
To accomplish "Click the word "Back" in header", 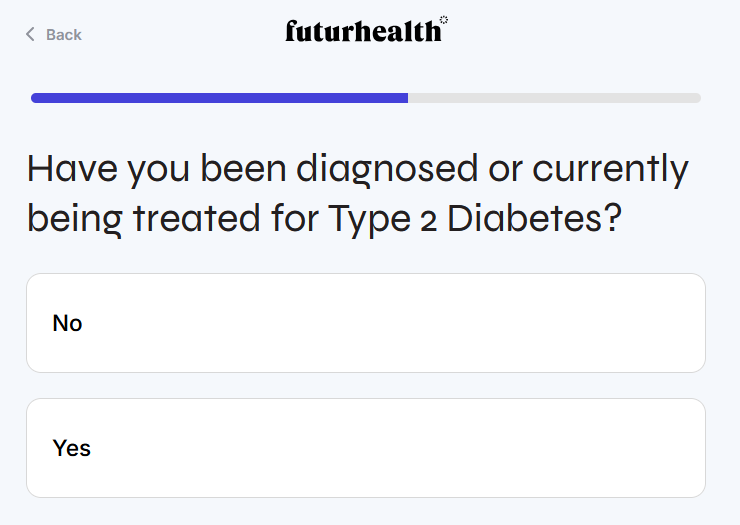I will pyautogui.click(x=64, y=35).
